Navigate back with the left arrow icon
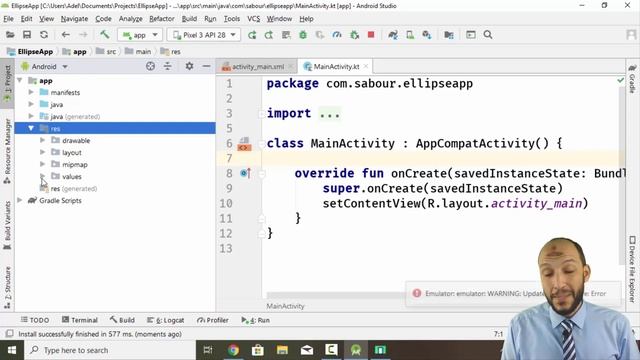The height and width of the screenshot is (360, 640). click(65, 35)
